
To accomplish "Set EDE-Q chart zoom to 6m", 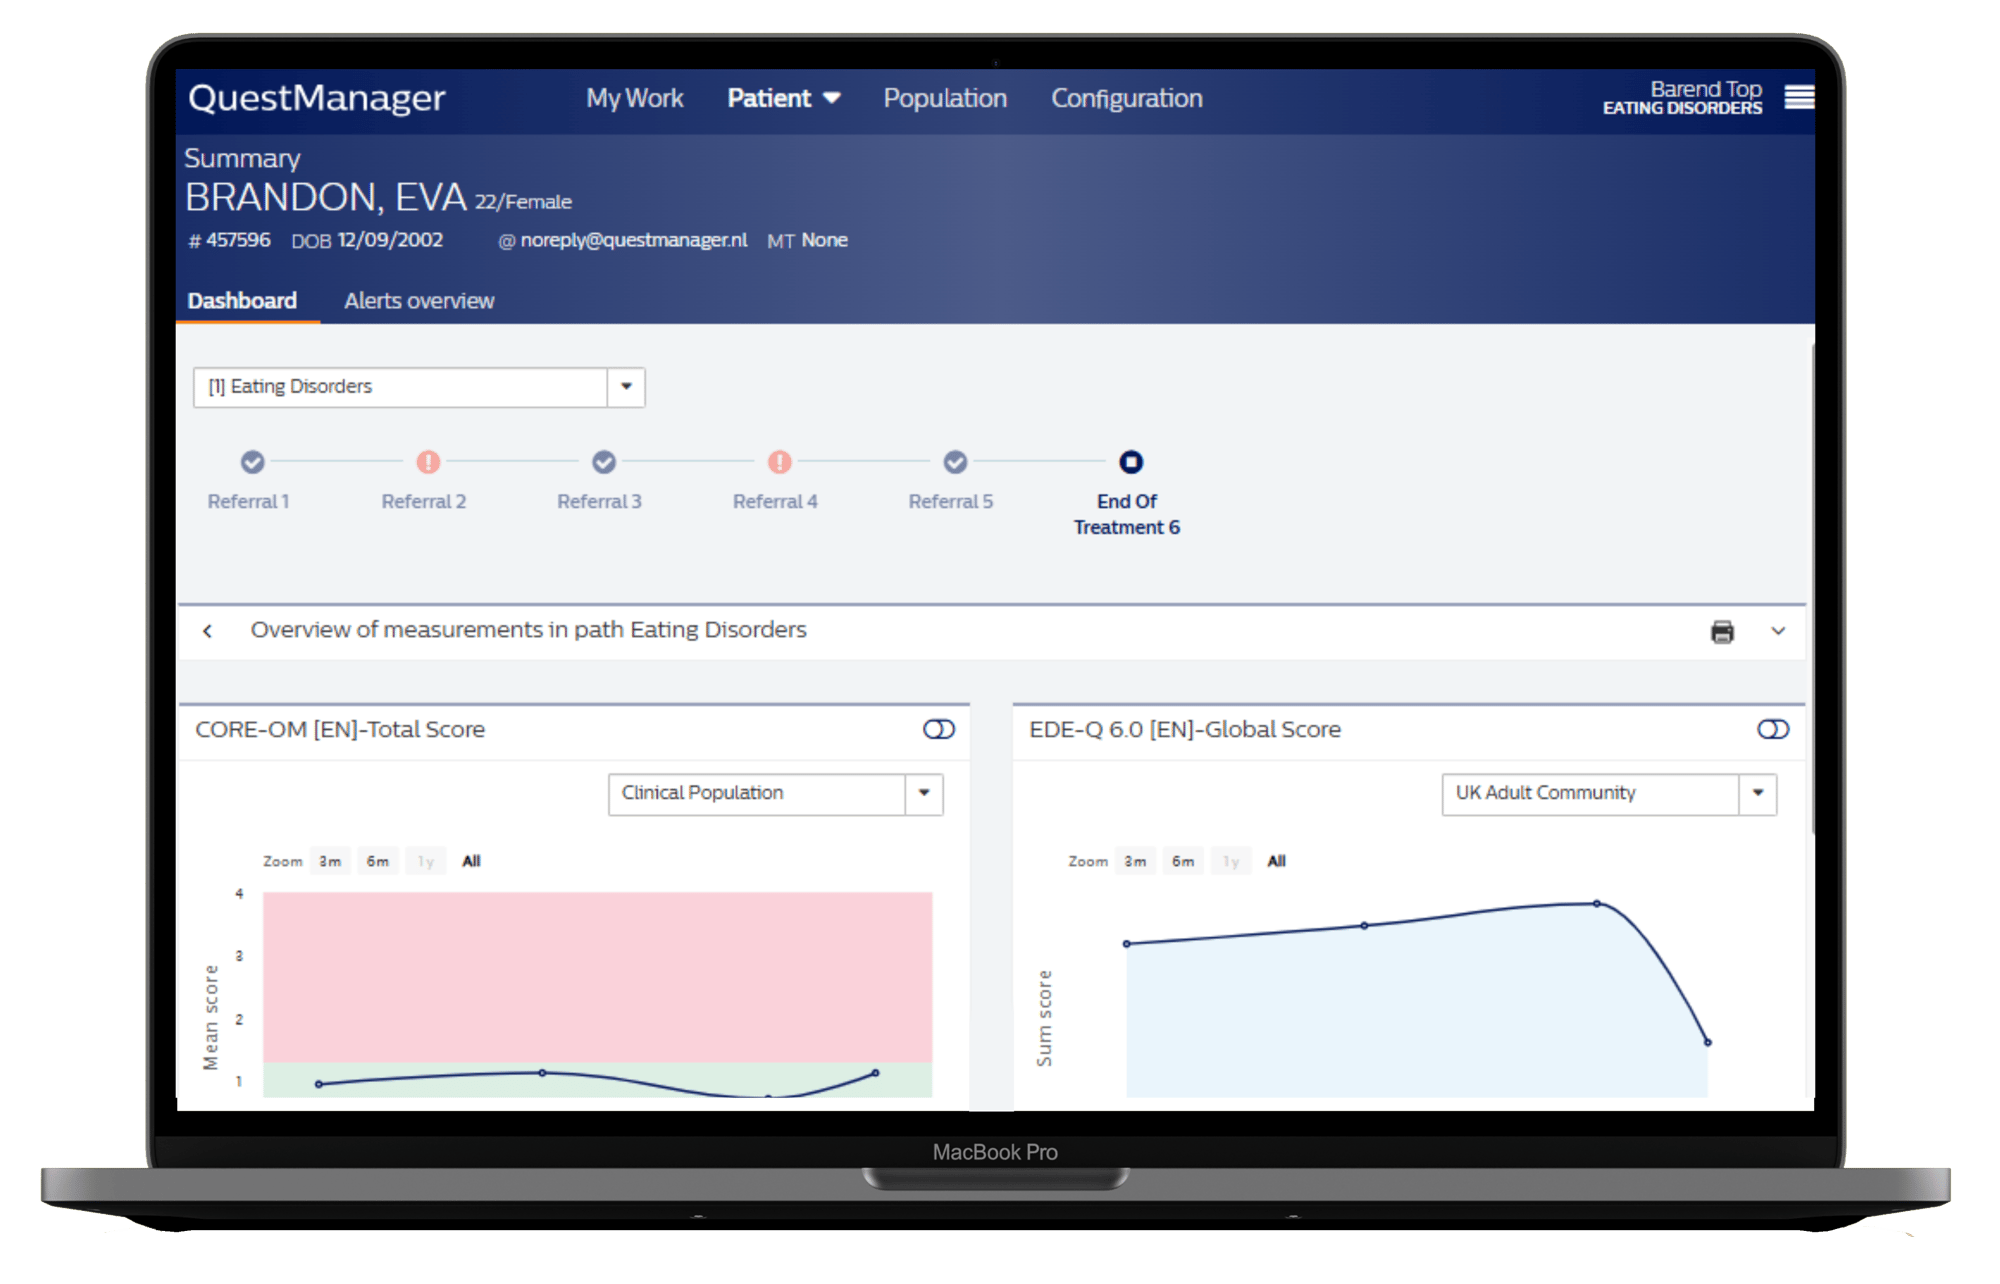I will [1183, 861].
